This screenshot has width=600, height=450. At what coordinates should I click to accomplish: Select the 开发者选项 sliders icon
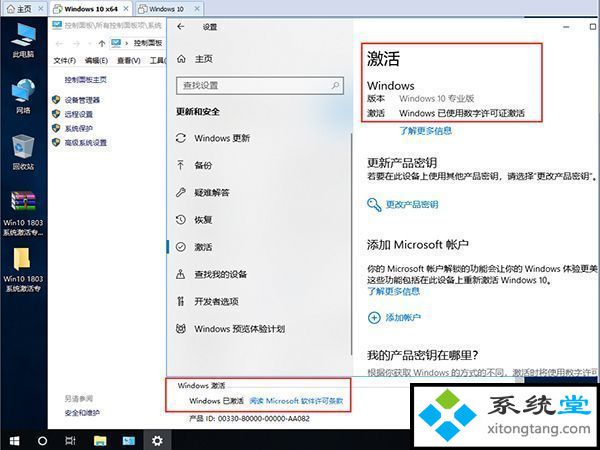(181, 301)
